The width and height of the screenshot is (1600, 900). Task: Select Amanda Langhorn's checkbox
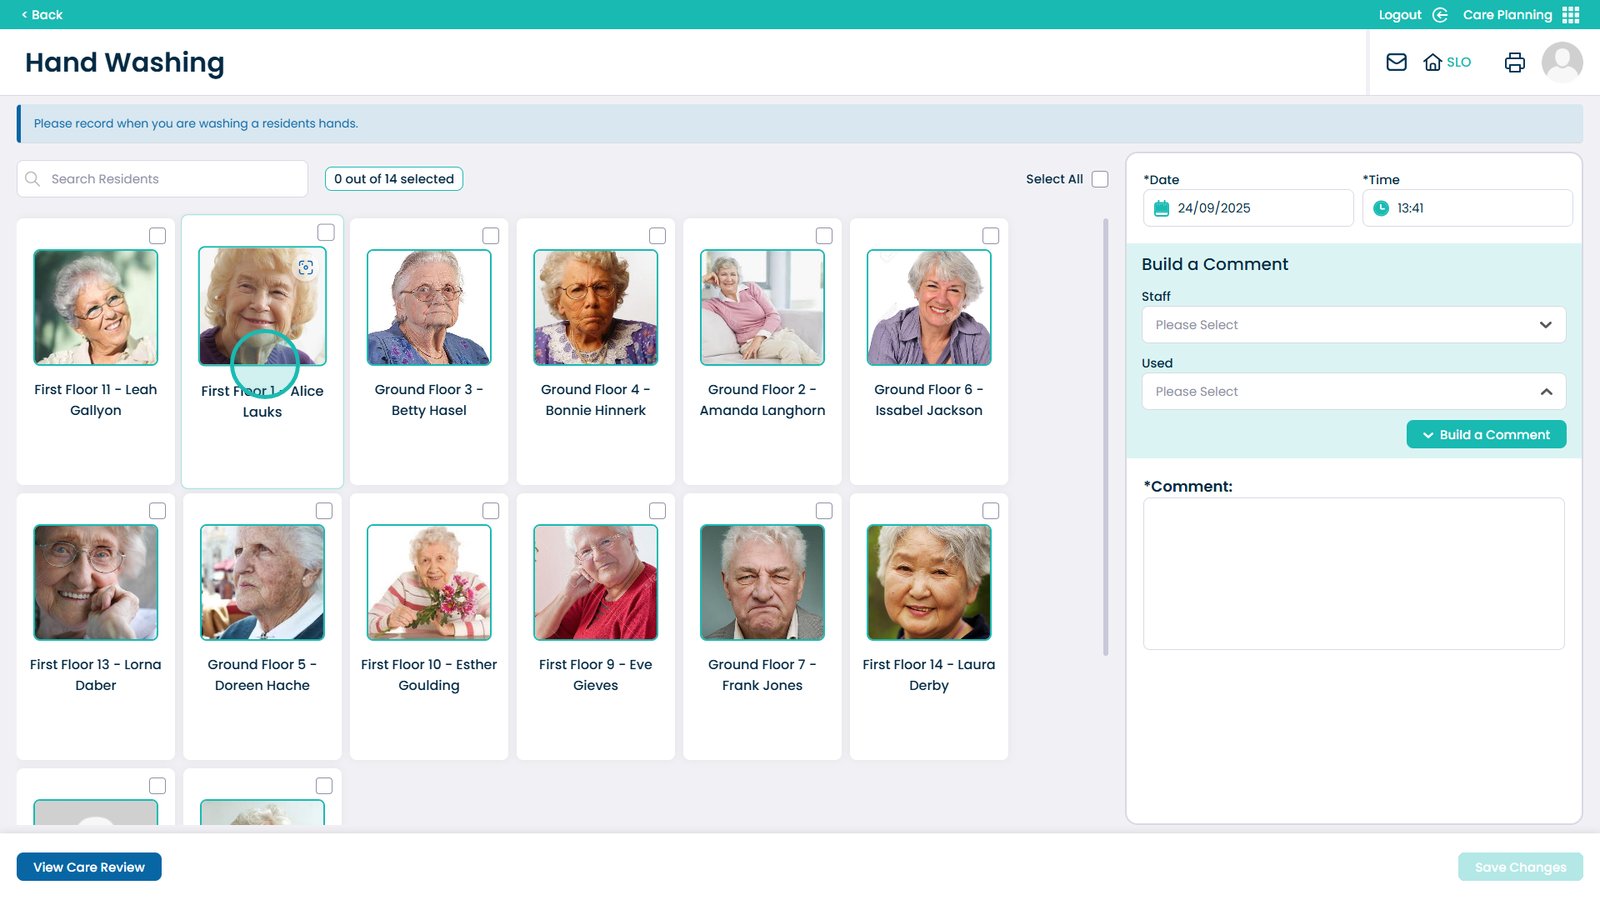[x=824, y=236]
